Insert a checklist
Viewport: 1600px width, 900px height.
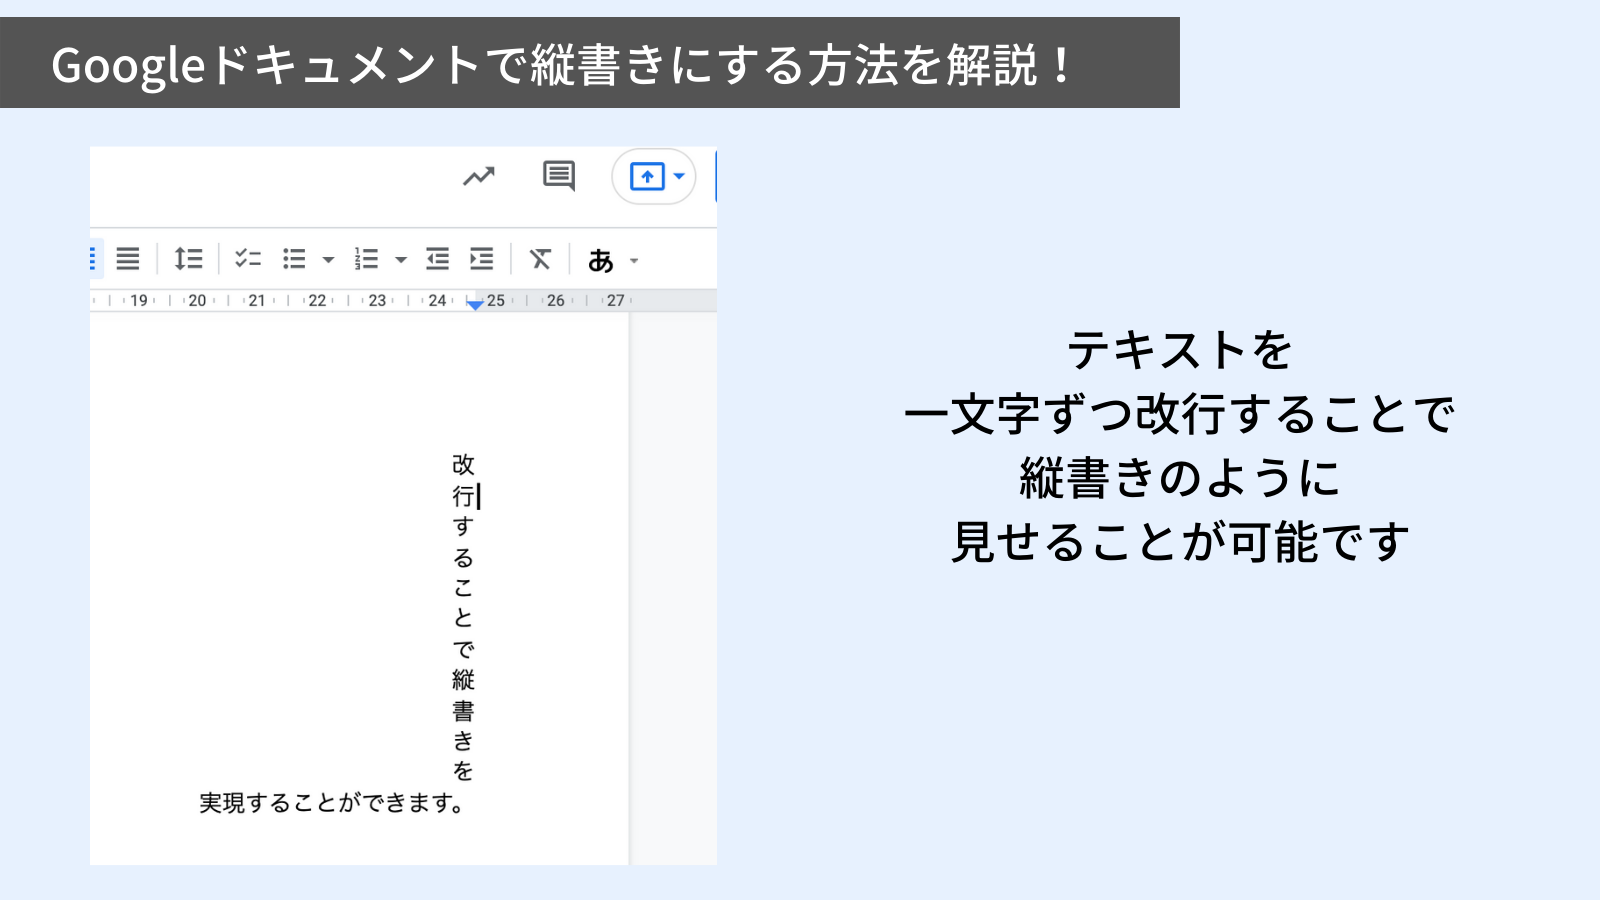(248, 259)
